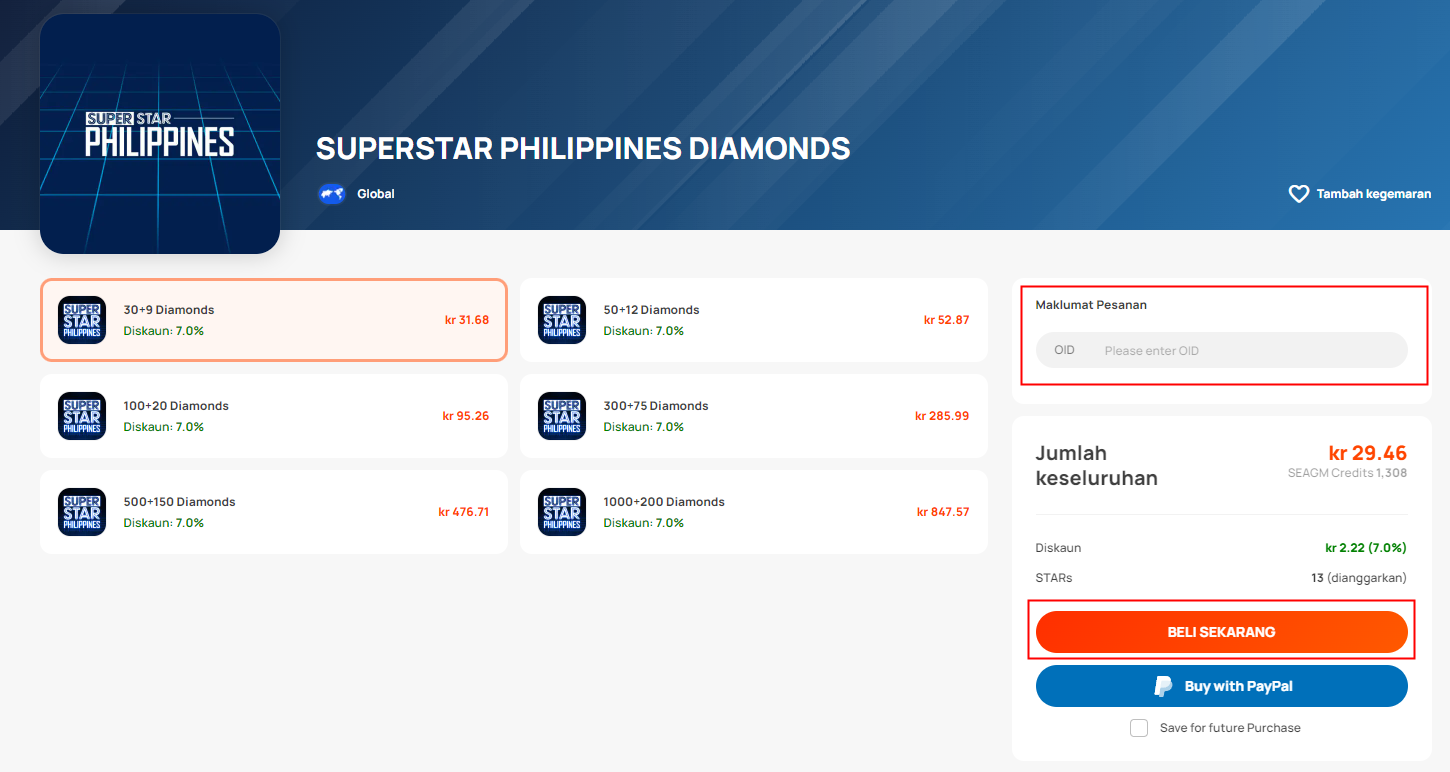
Task: Click the BELI SEKARANG button
Action: [x=1222, y=632]
